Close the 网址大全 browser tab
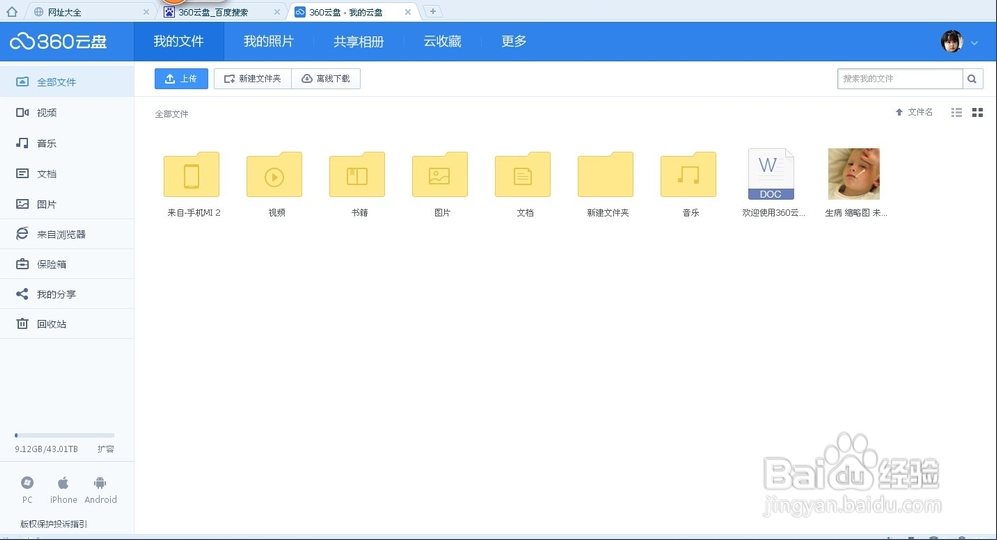The height and width of the screenshot is (540, 997). click(x=146, y=12)
